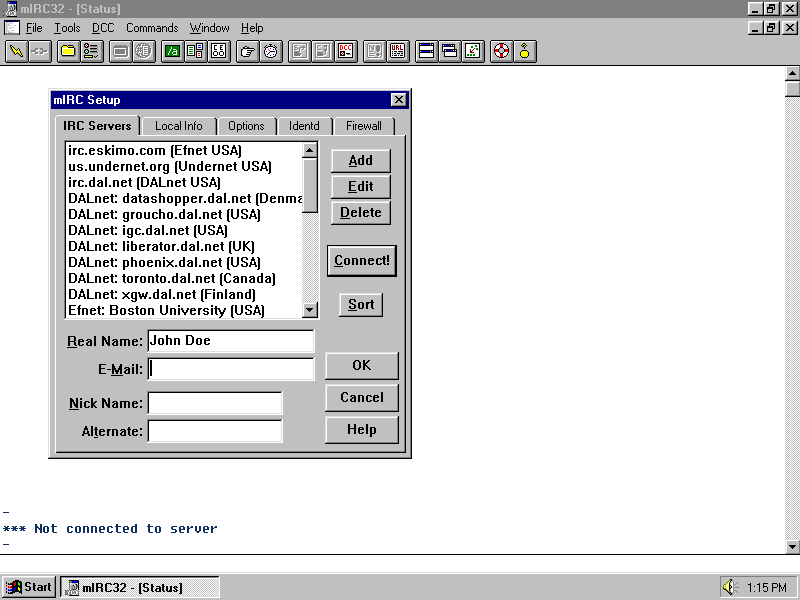Click the grayed DCC Send icon
This screenshot has width=800, height=600.
(300, 52)
